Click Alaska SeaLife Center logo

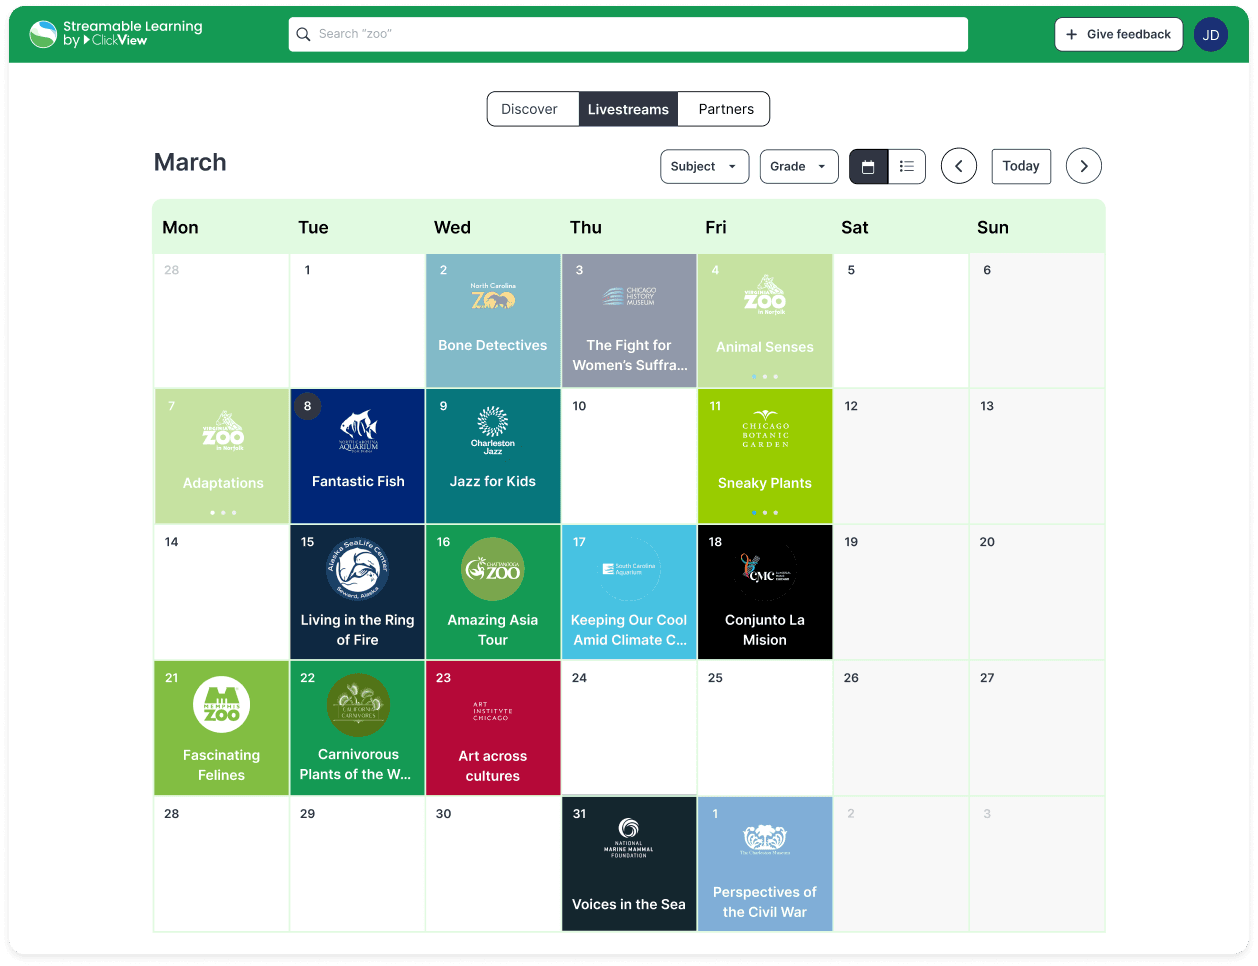[358, 570]
